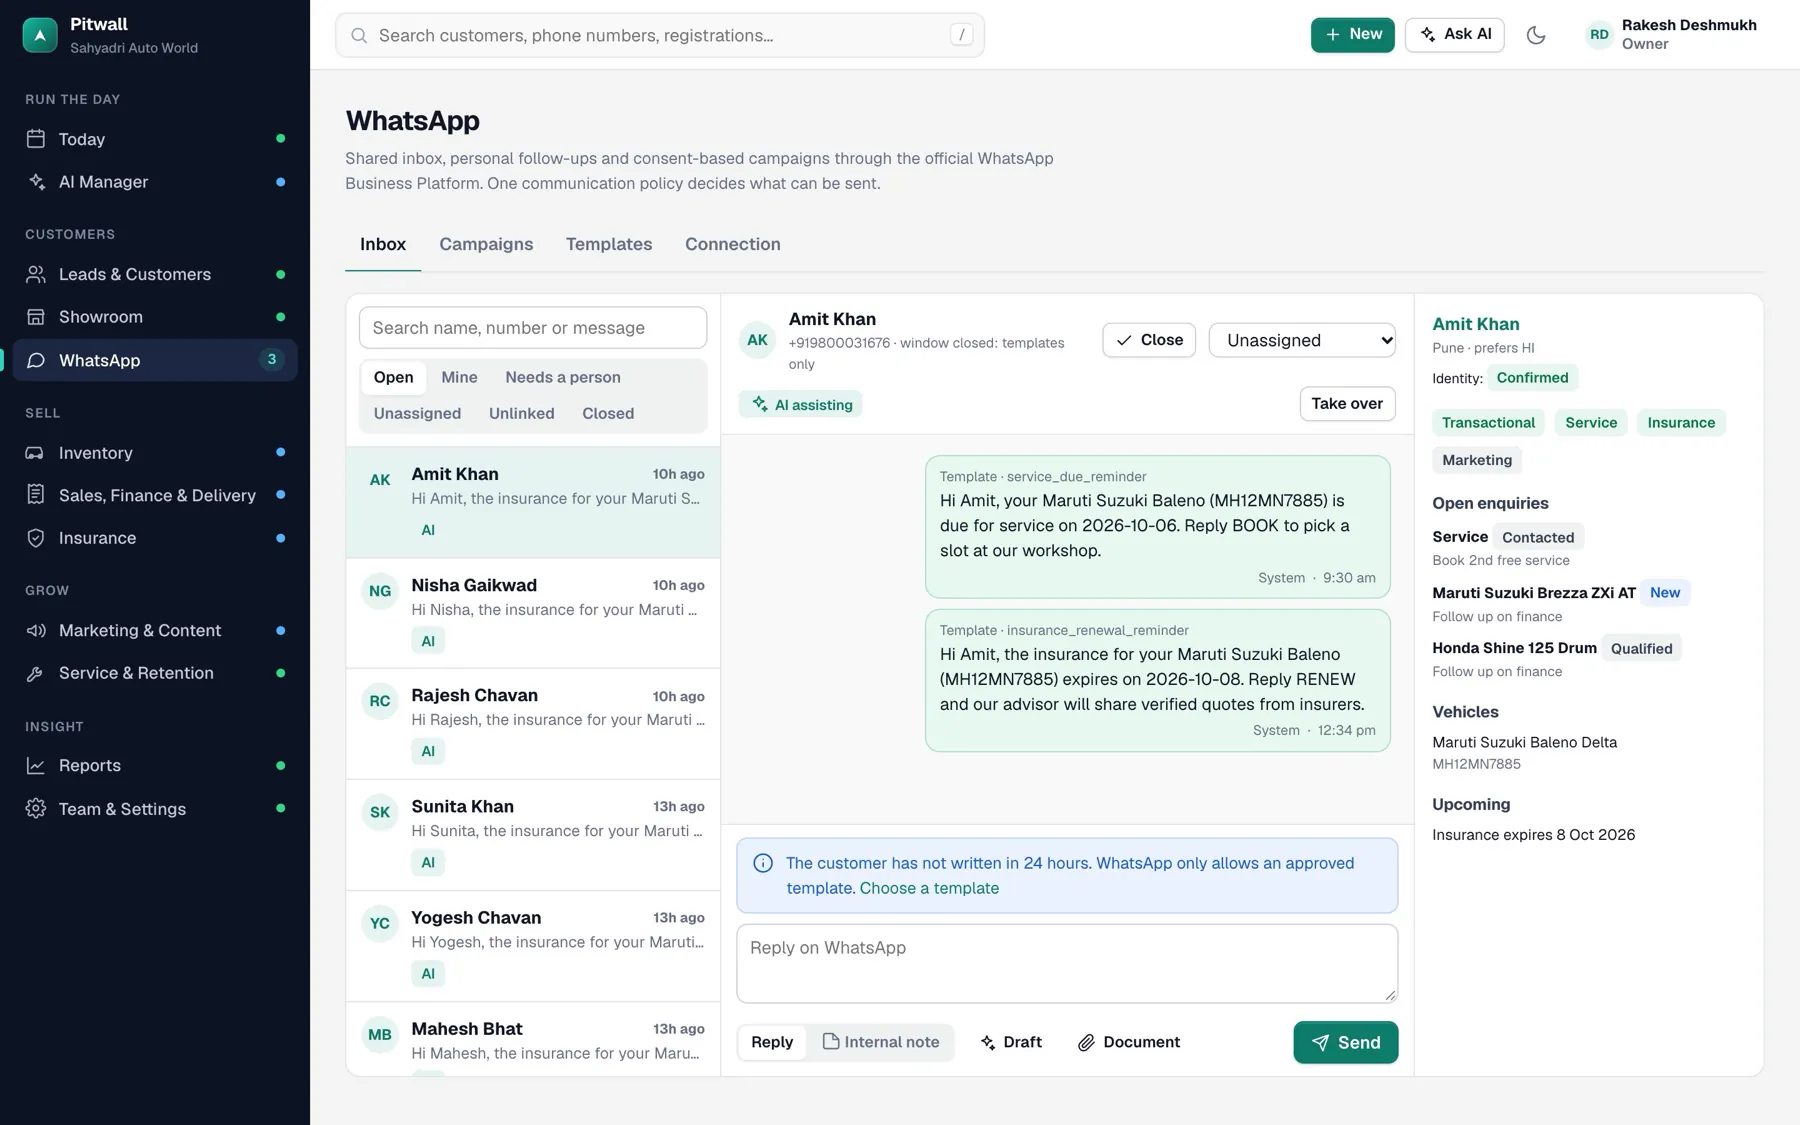
Task: Toggle dark mode moon icon
Action: [x=1536, y=35]
